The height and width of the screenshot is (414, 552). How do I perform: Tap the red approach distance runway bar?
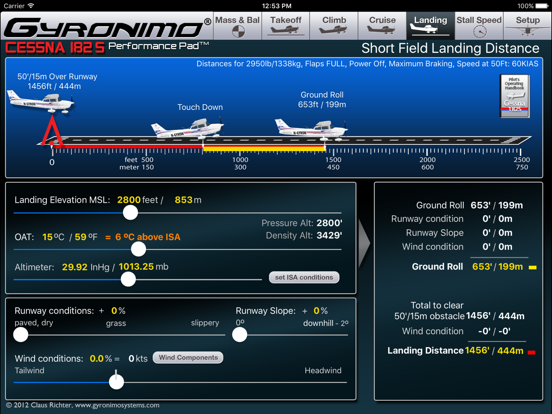coord(128,146)
